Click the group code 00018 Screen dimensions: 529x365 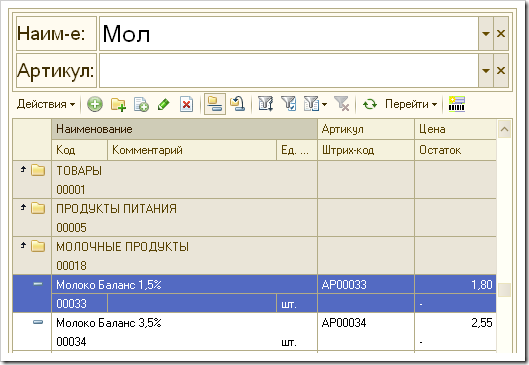(x=72, y=266)
